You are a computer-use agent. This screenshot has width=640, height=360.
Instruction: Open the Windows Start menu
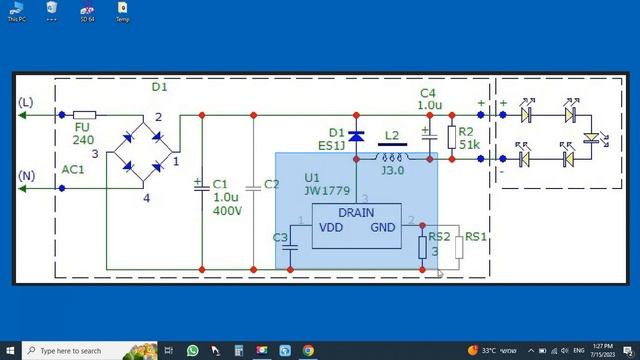pos(10,351)
